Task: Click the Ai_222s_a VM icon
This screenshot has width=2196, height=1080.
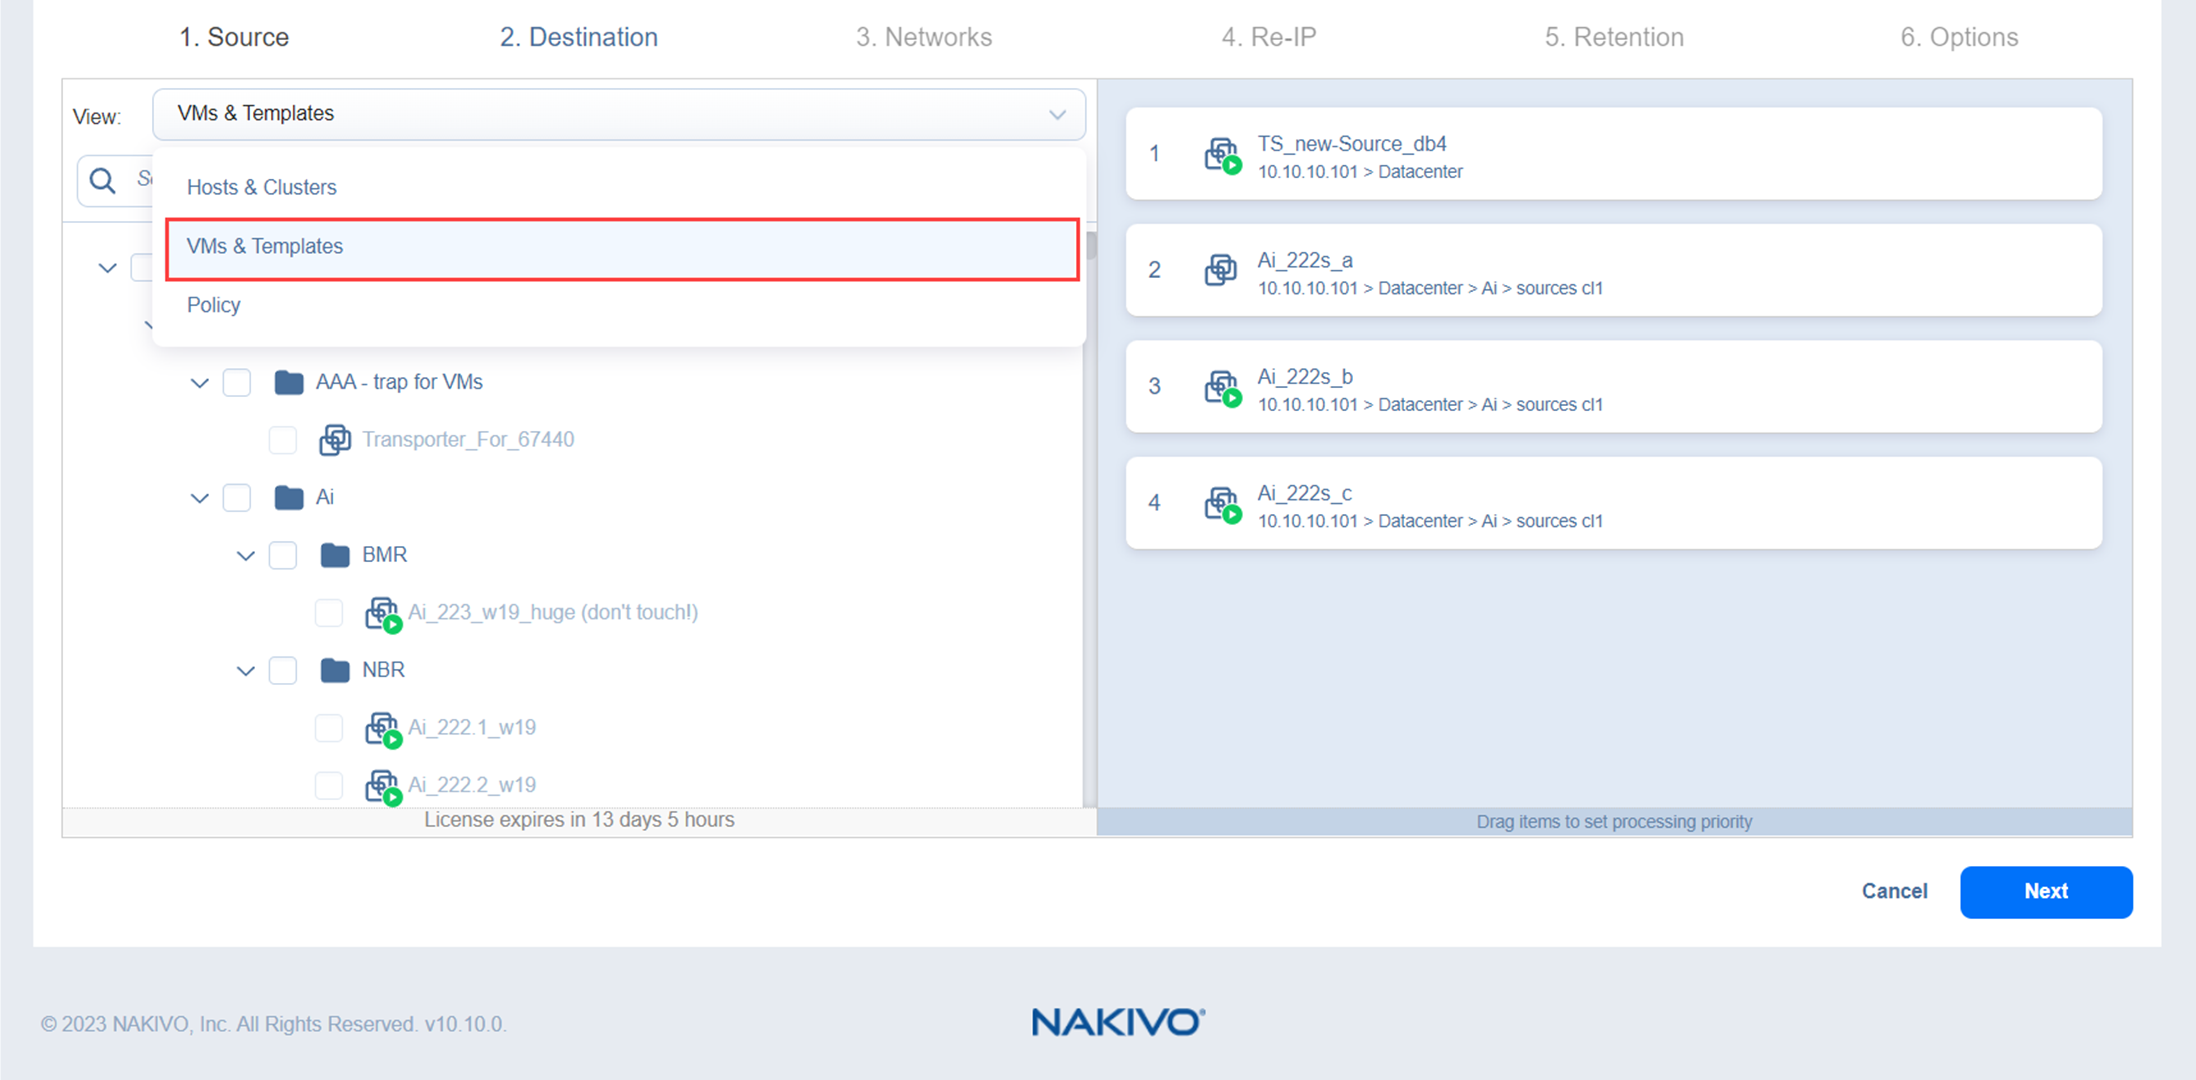Action: pyautogui.click(x=1220, y=270)
